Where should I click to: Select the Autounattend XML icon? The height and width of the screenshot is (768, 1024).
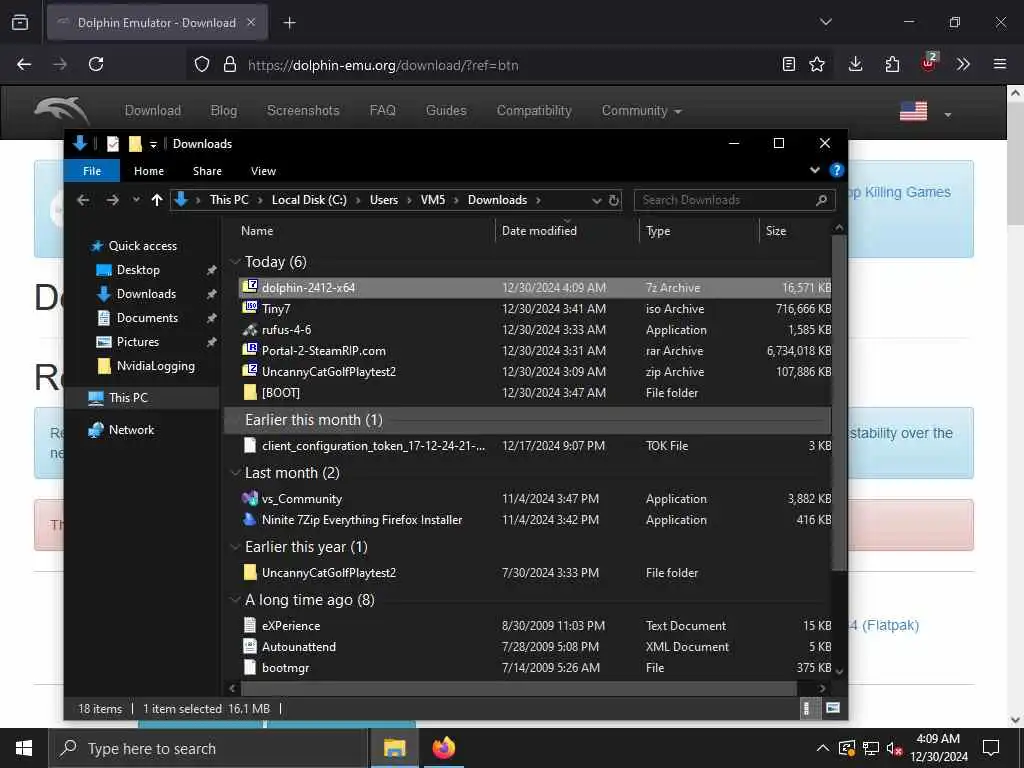(249, 646)
